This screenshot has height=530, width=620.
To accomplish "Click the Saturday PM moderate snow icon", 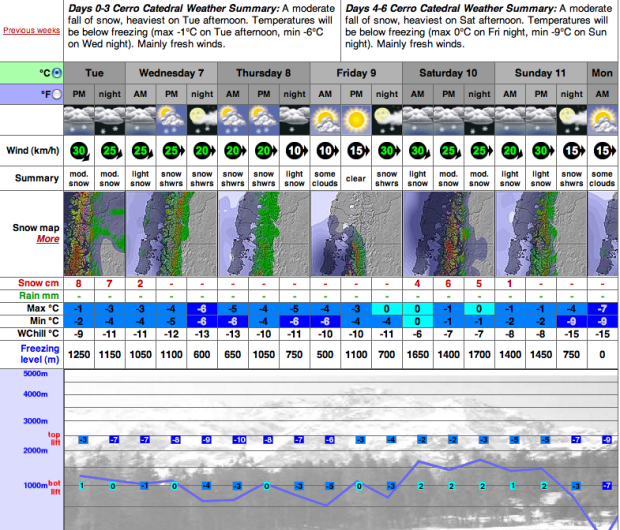I will (449, 120).
